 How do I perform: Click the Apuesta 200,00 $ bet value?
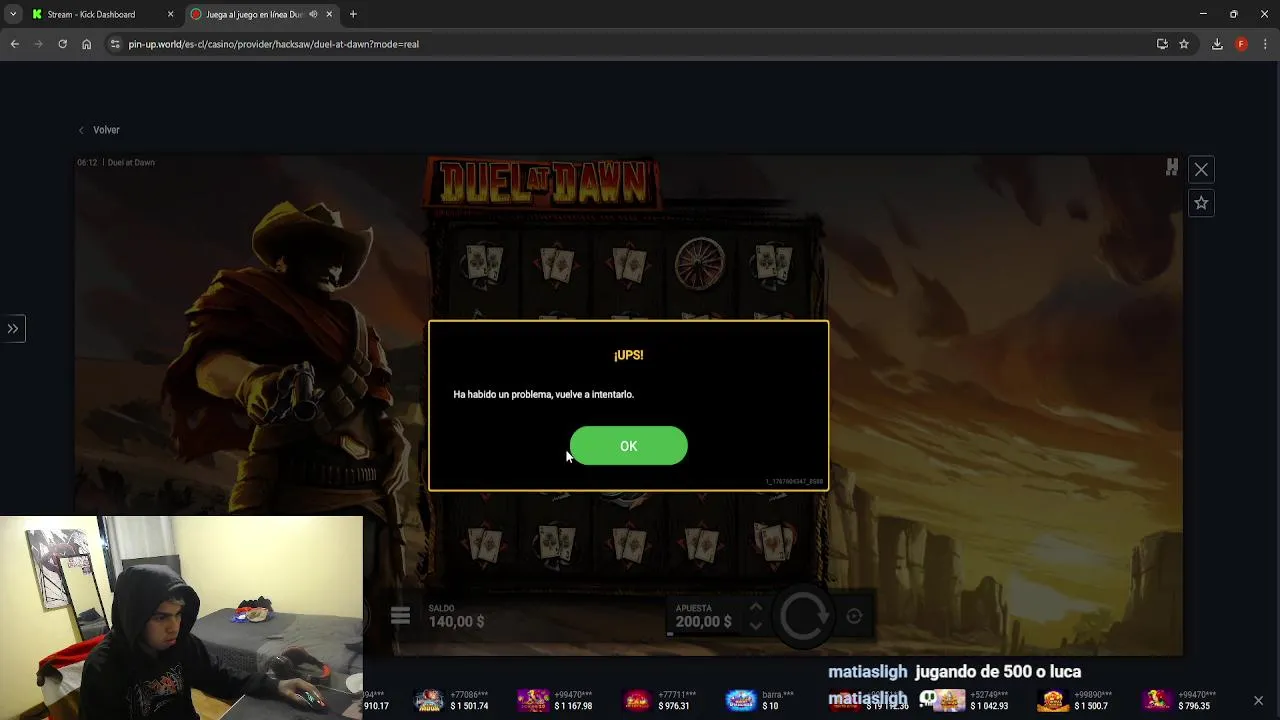coord(703,622)
